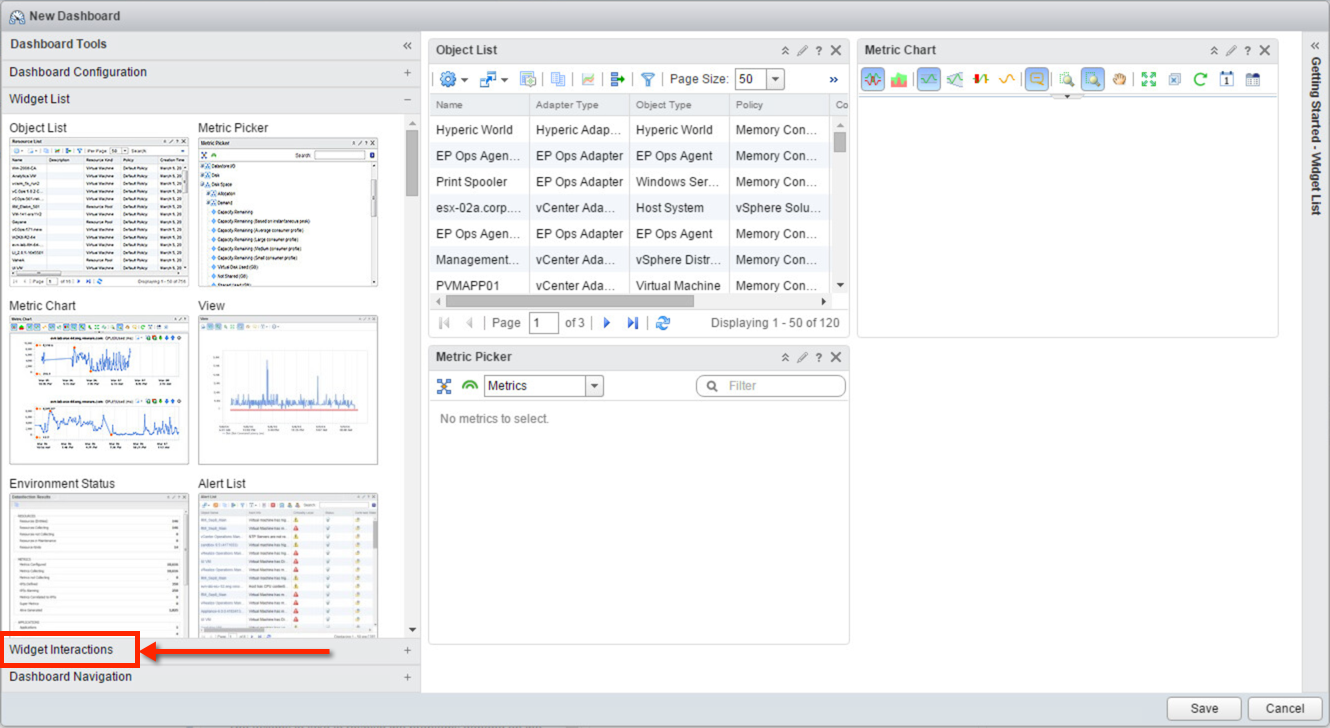Image resolution: width=1330 pixels, height=728 pixels.
Task: Open the Object List settings gear
Action: pos(447,79)
